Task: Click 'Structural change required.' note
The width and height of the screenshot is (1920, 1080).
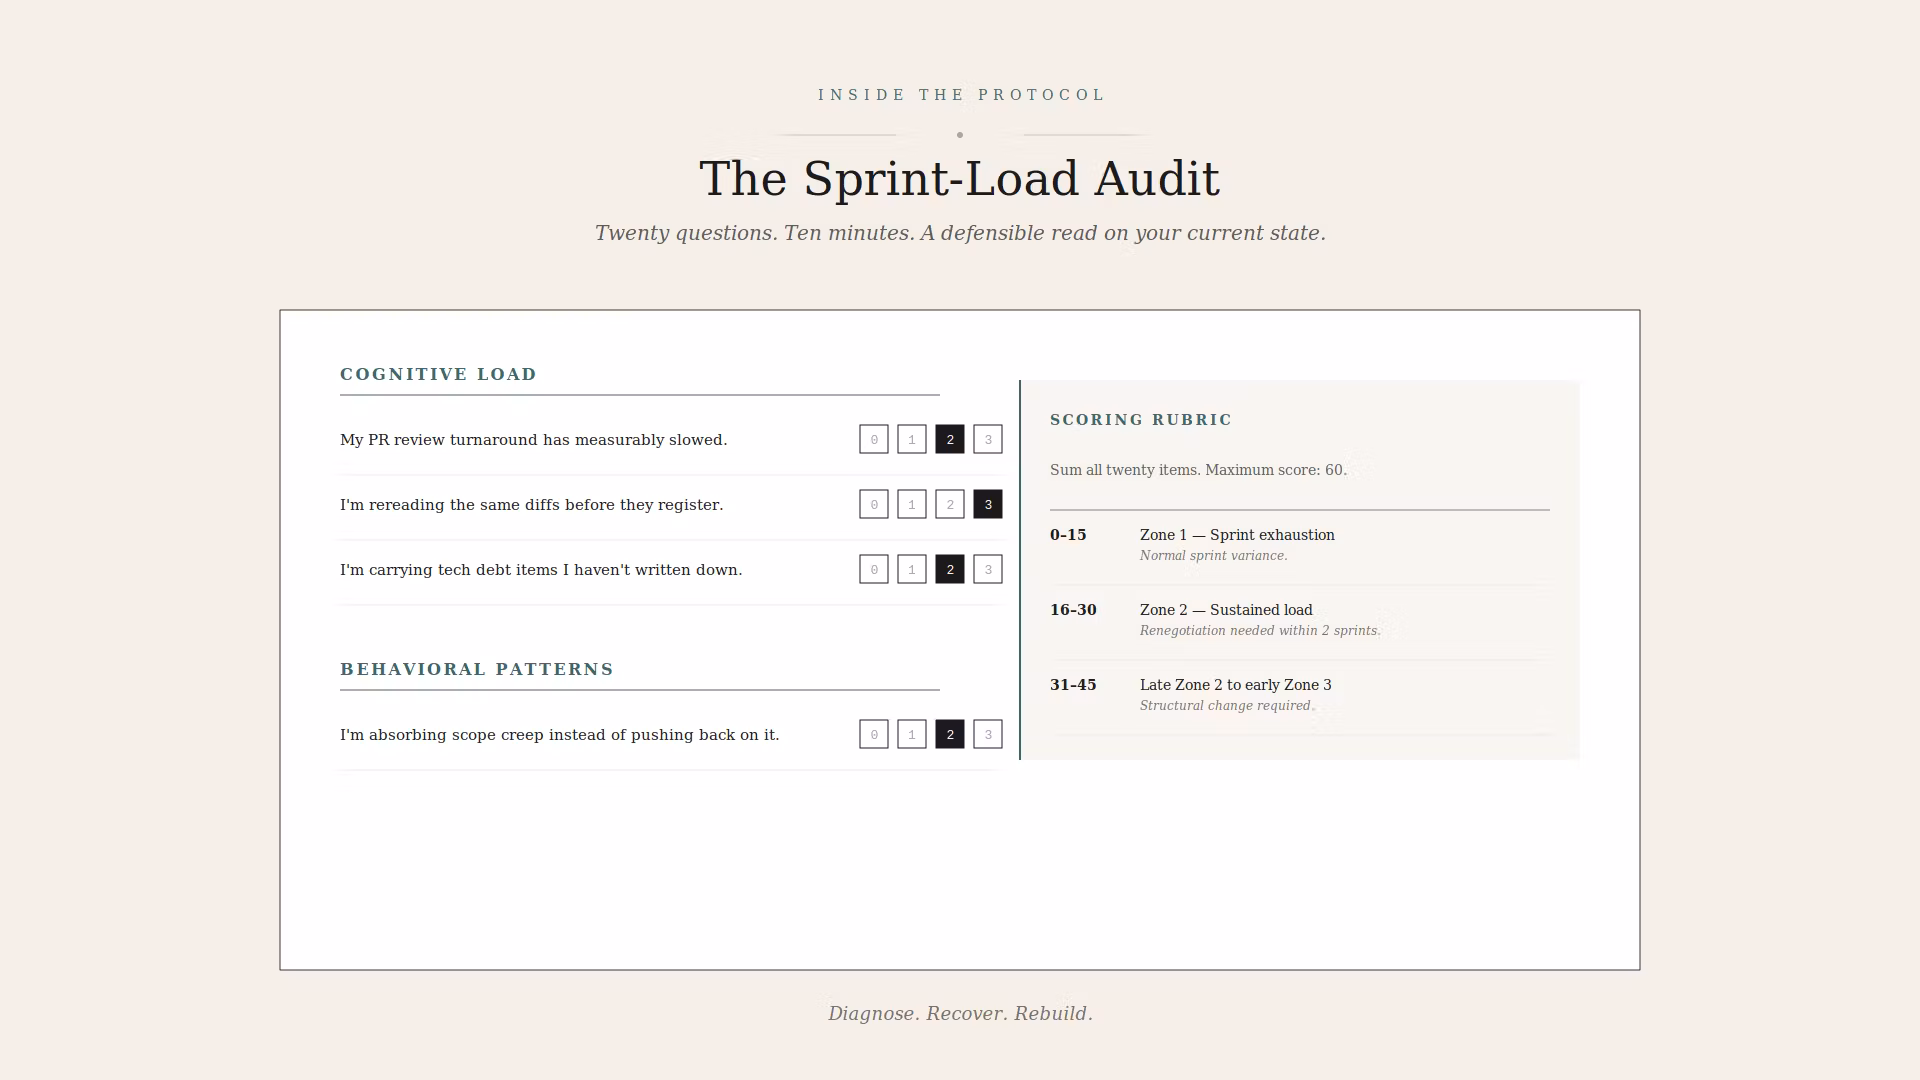Action: (x=1226, y=706)
